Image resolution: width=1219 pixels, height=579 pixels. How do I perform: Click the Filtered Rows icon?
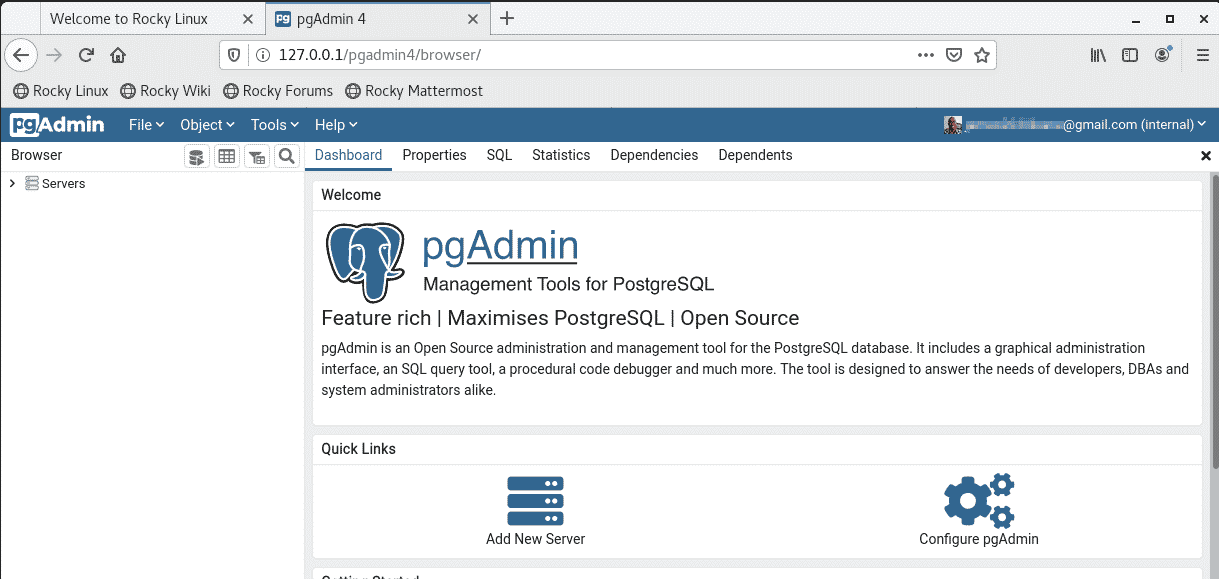257,156
